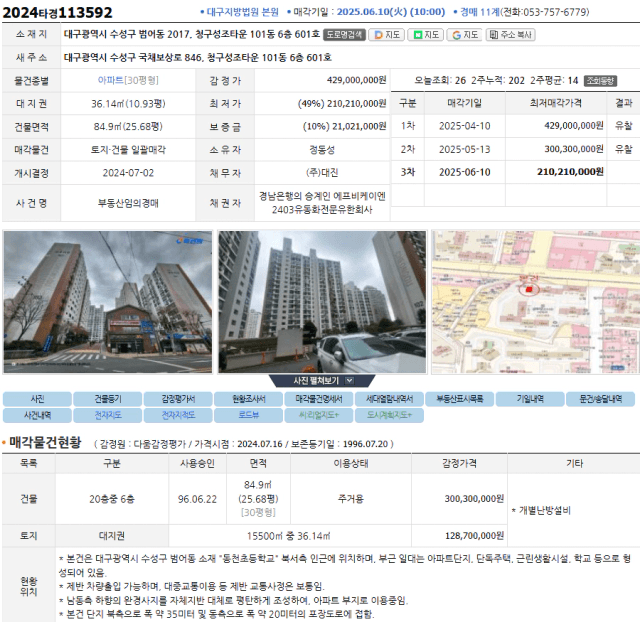
Task: Select the 건물등기 tab
Action: 108,399
